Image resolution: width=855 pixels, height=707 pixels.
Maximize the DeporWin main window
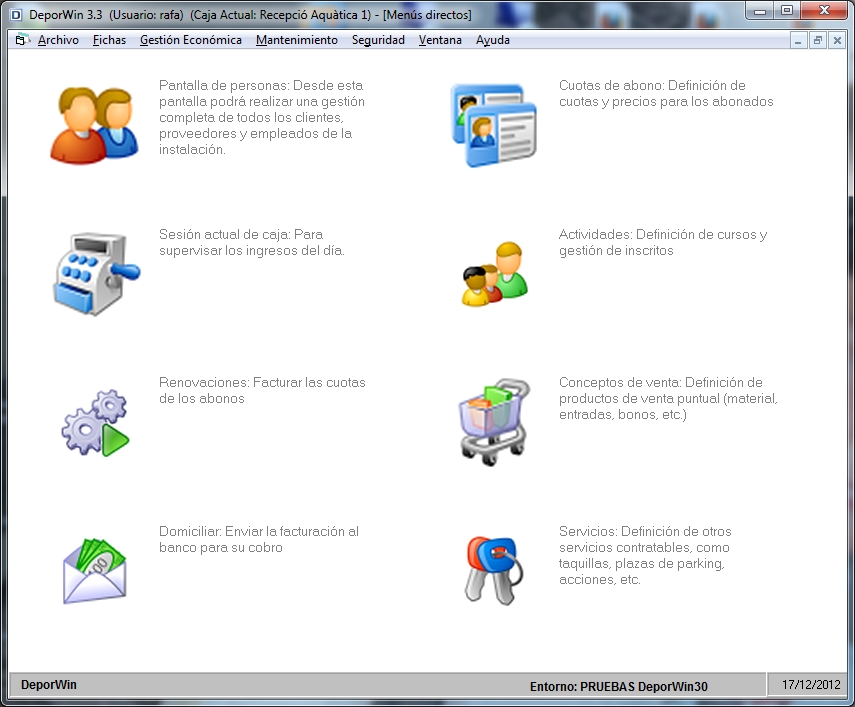pos(786,10)
